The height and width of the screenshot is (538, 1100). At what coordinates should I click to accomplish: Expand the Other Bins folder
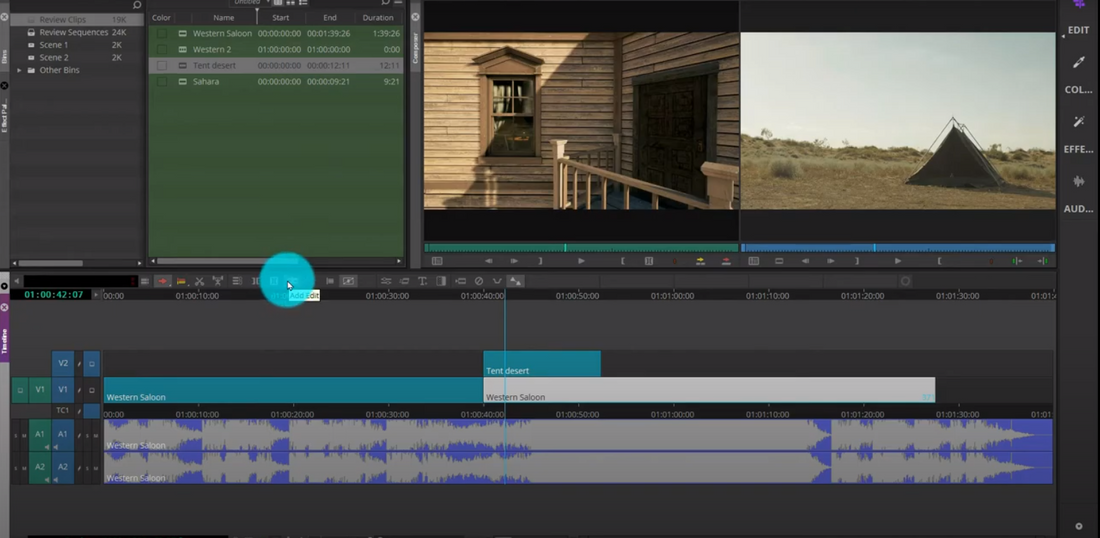[20, 70]
